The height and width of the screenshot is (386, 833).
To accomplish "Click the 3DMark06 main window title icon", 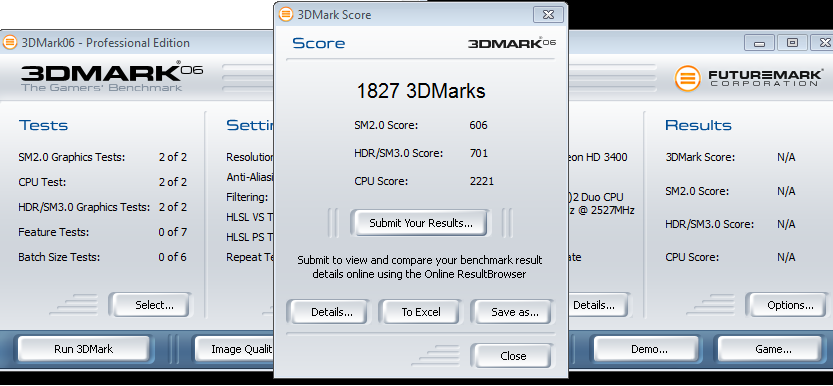I will pyautogui.click(x=9, y=43).
